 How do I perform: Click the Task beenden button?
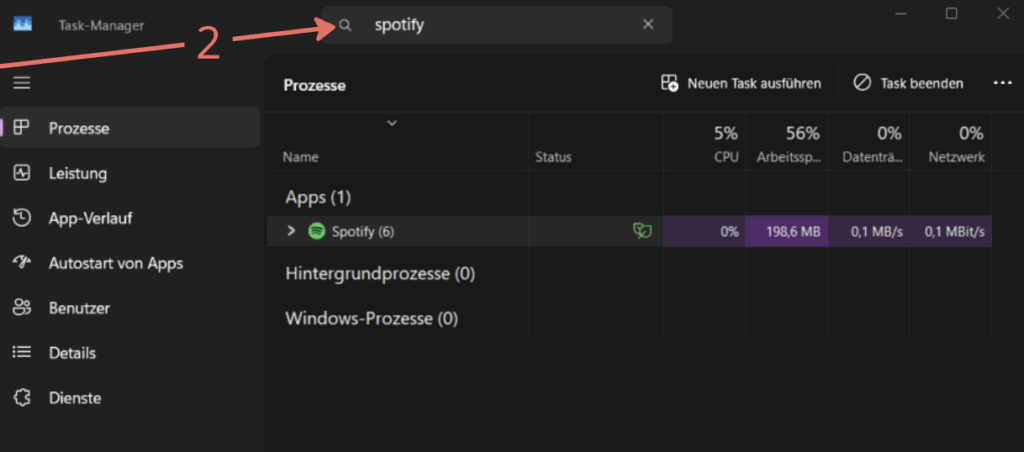click(908, 84)
